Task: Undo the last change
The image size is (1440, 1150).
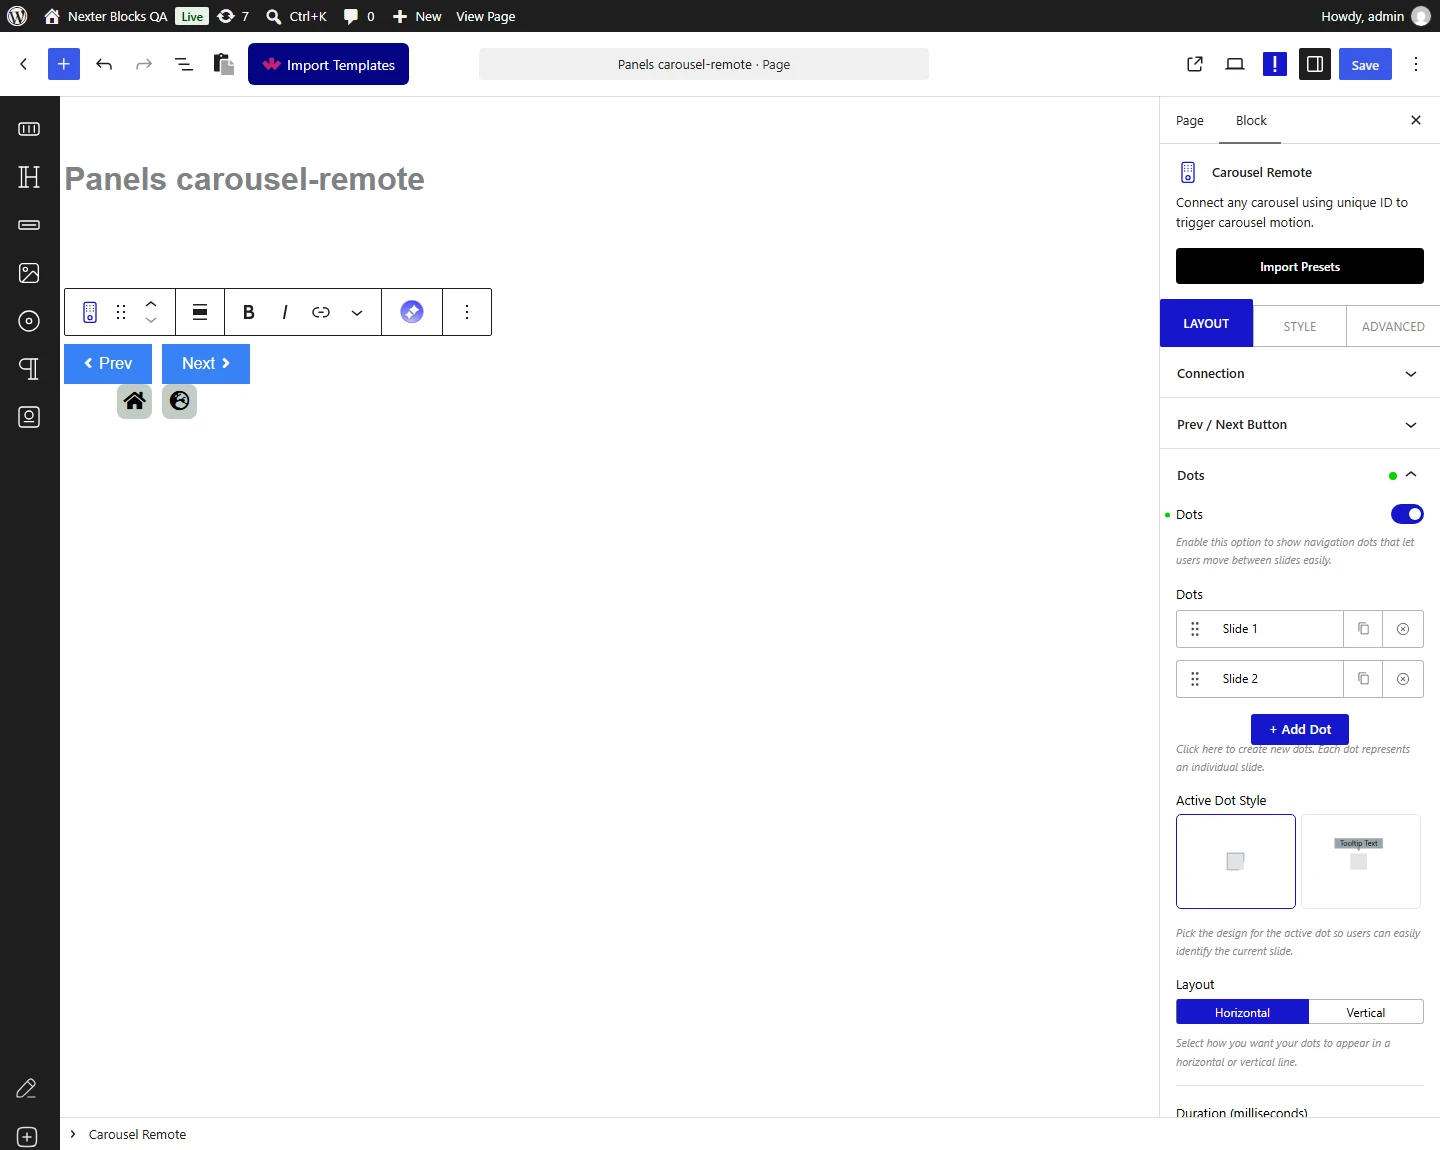Action: (104, 64)
